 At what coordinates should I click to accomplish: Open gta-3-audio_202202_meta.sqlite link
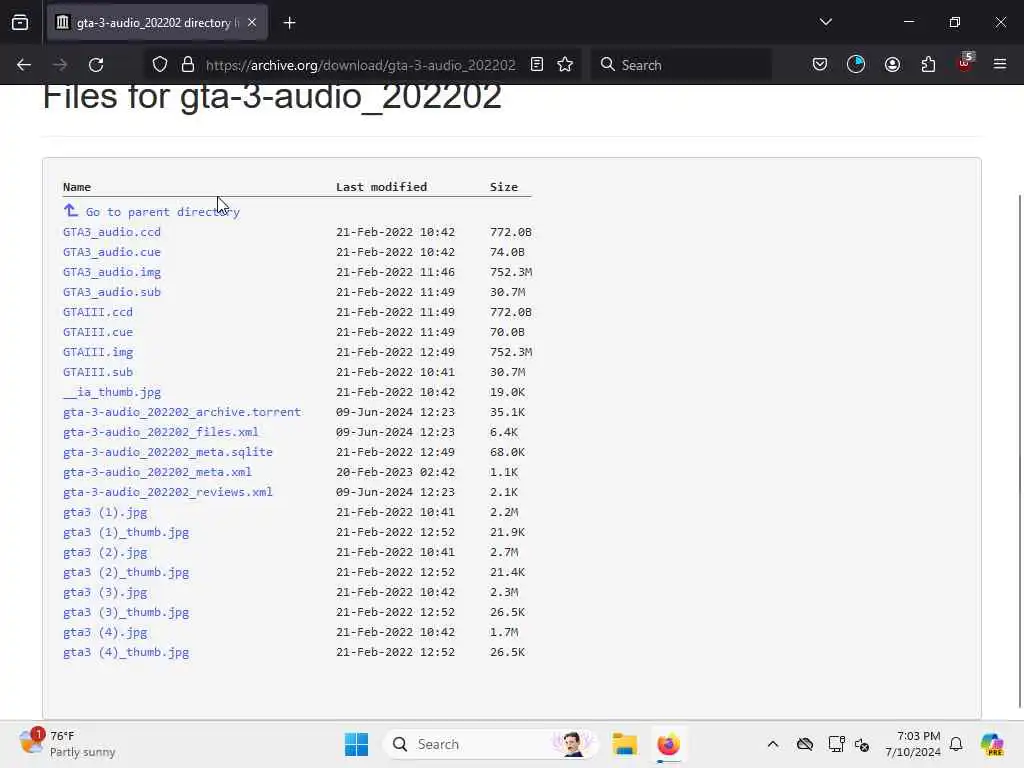click(x=168, y=452)
